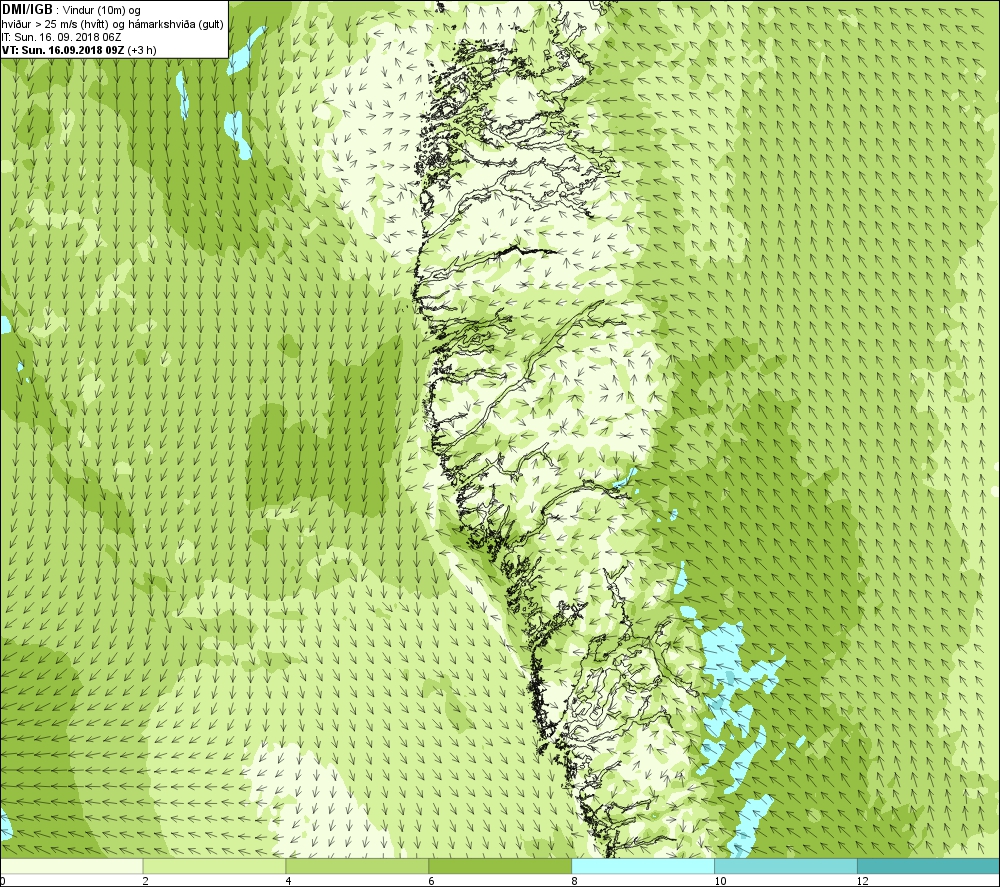Click the 2–4 m/s light green swatch

(x=214, y=866)
